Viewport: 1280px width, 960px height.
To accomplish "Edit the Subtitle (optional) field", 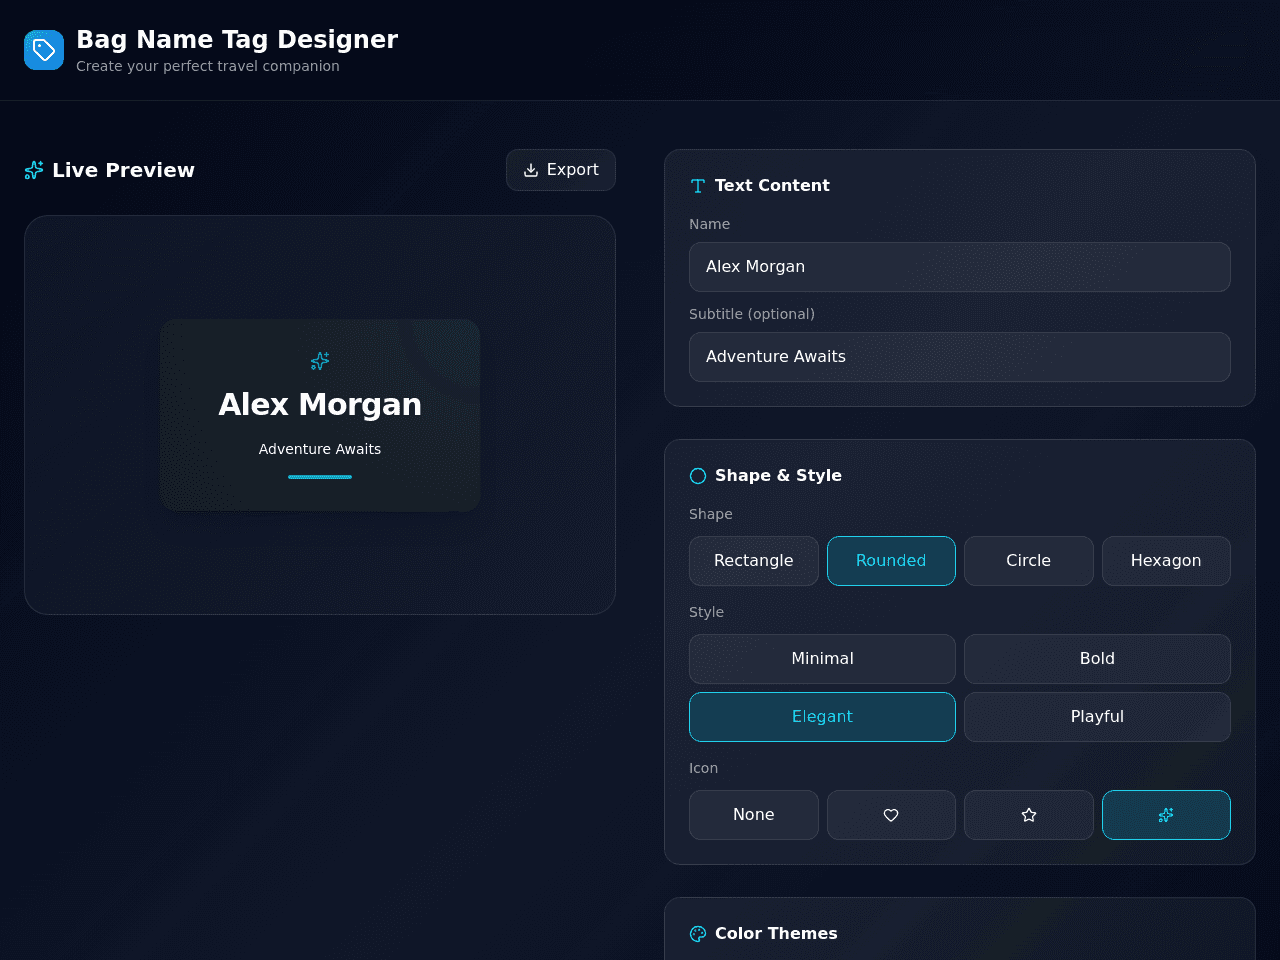I will click(x=960, y=357).
